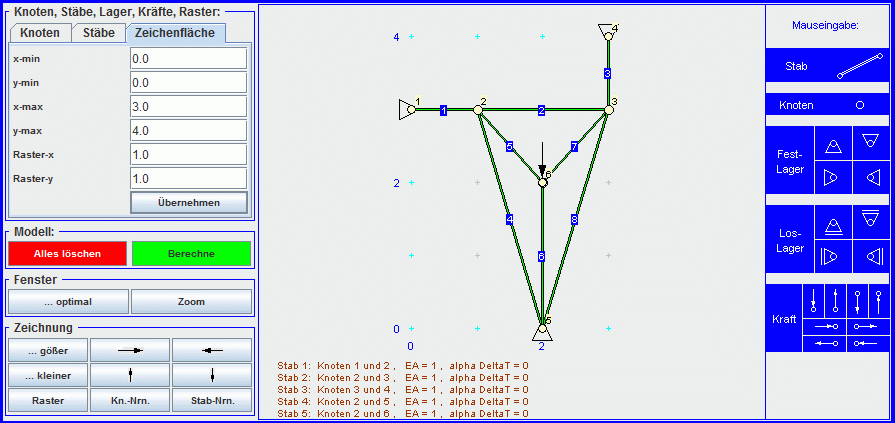Toggle member numbers with Stab-Nrn.
This screenshot has height=423, width=895.
(211, 402)
